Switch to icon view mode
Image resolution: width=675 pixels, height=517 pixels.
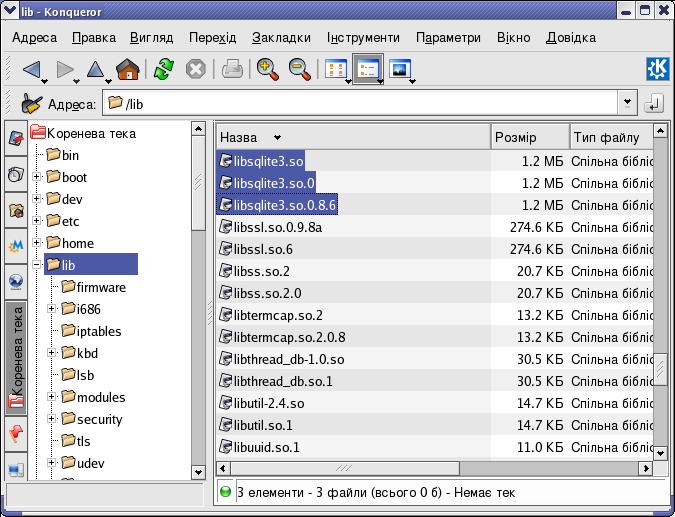(336, 69)
